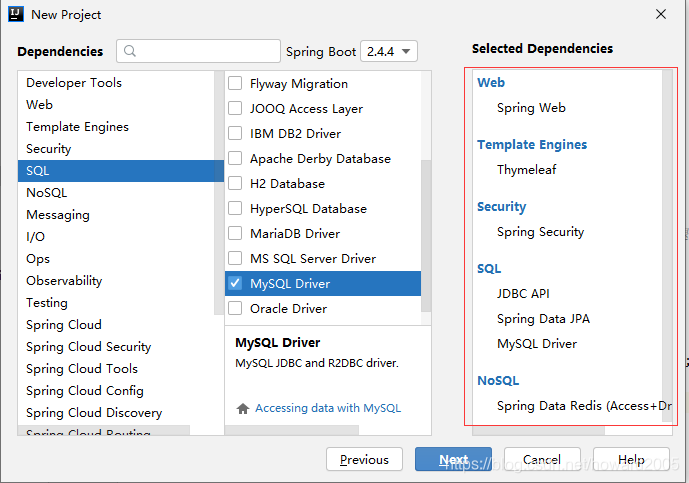Open NoSQL category in left list
The image size is (689, 483).
116,192
